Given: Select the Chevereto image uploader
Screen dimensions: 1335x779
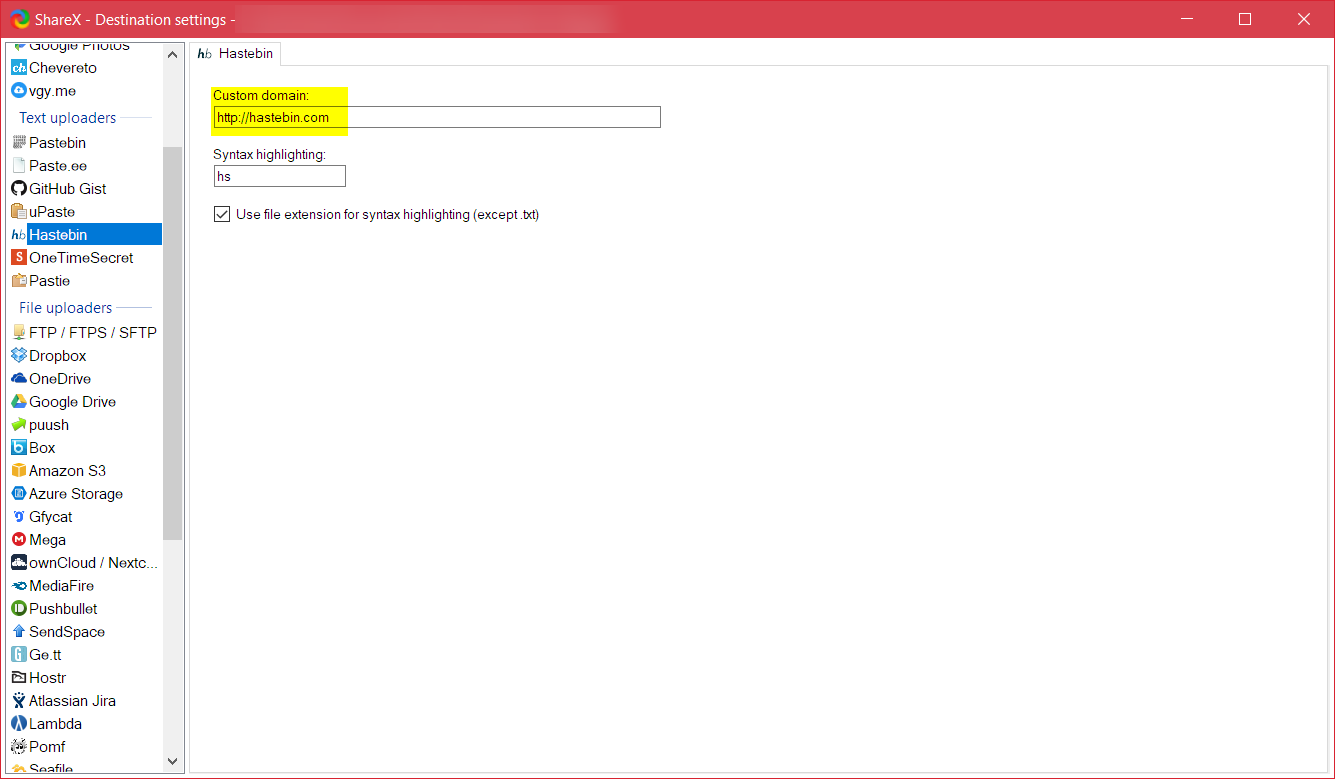Looking at the screenshot, I should pos(61,67).
